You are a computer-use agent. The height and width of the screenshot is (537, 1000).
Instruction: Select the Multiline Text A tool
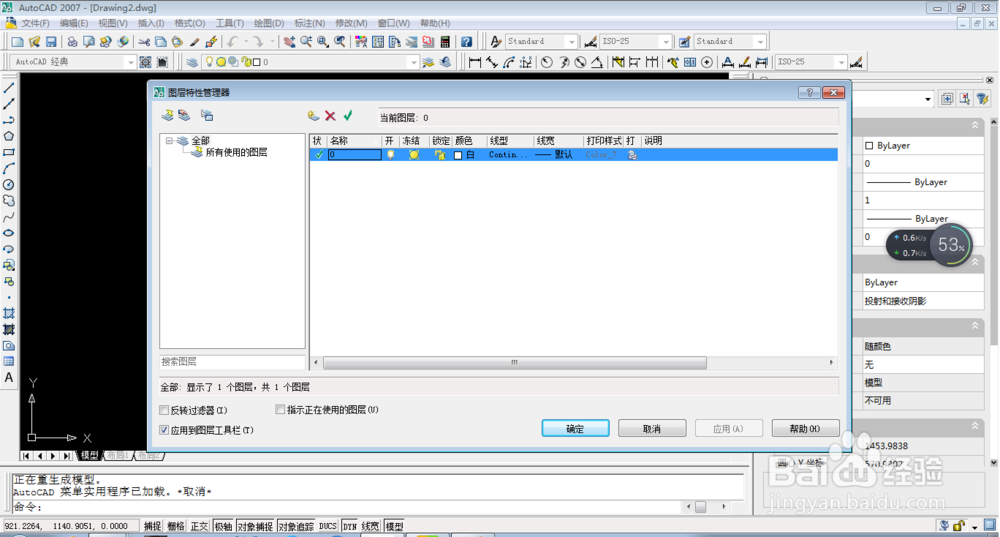9,378
